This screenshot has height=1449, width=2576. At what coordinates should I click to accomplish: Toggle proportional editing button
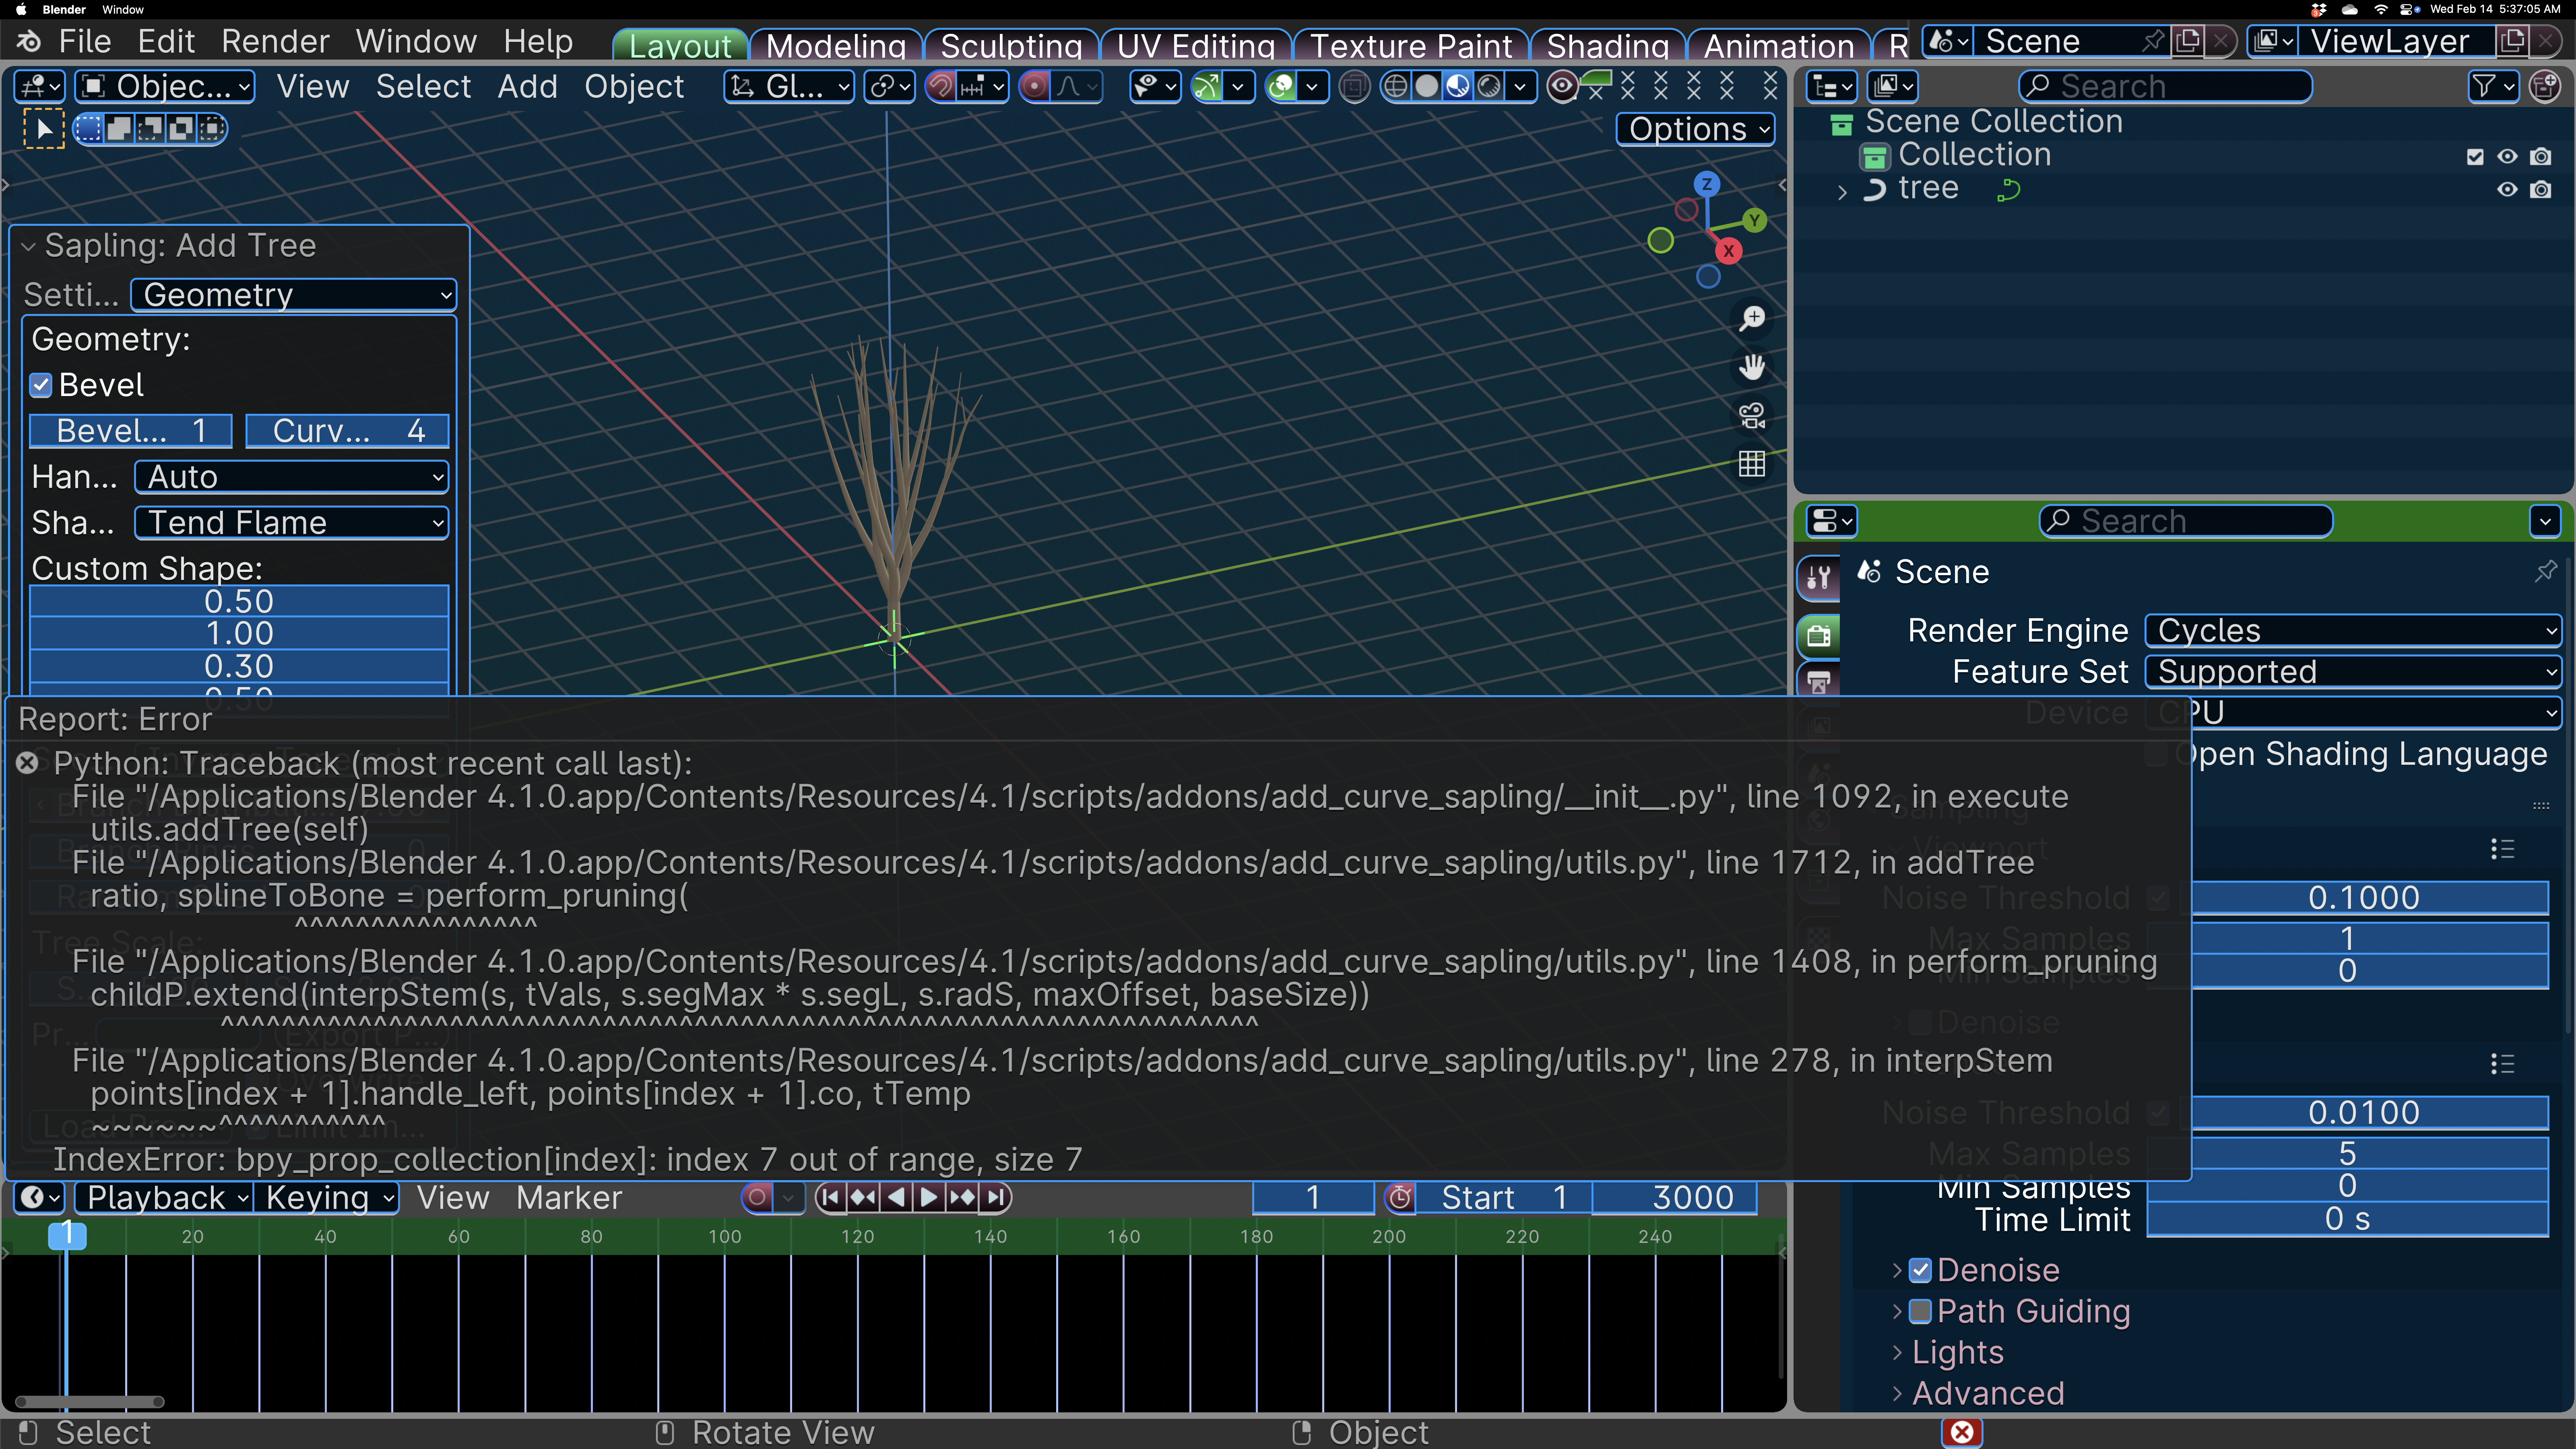click(x=1035, y=87)
